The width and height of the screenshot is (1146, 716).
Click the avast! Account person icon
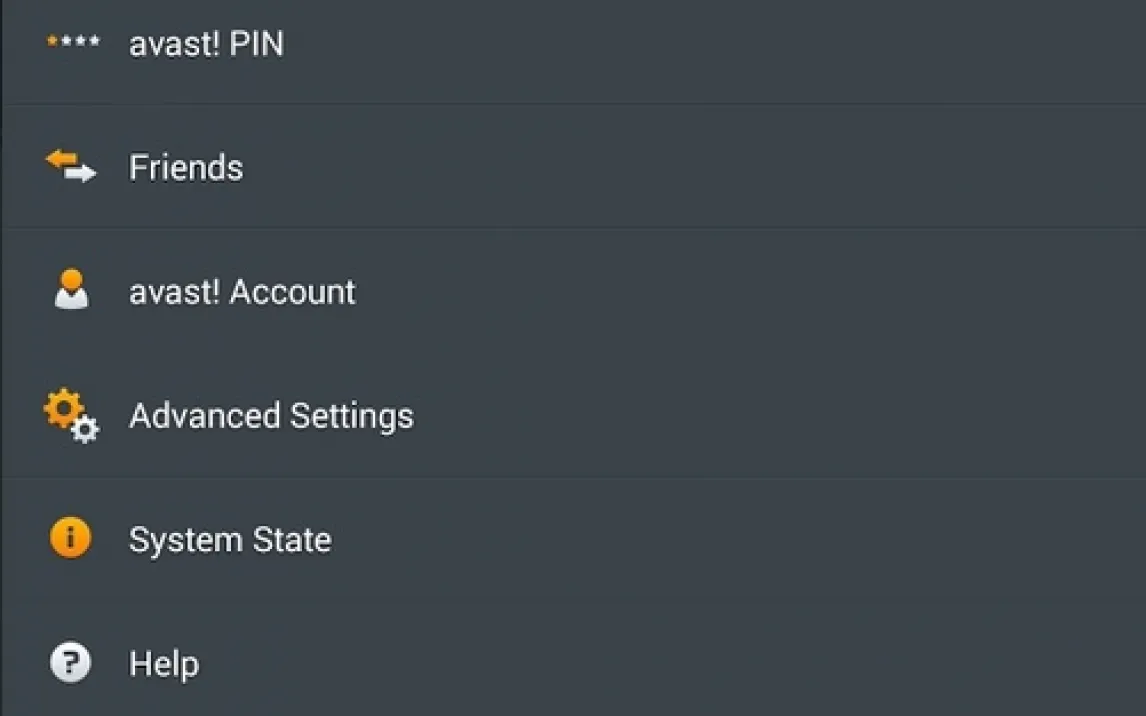coord(71,290)
